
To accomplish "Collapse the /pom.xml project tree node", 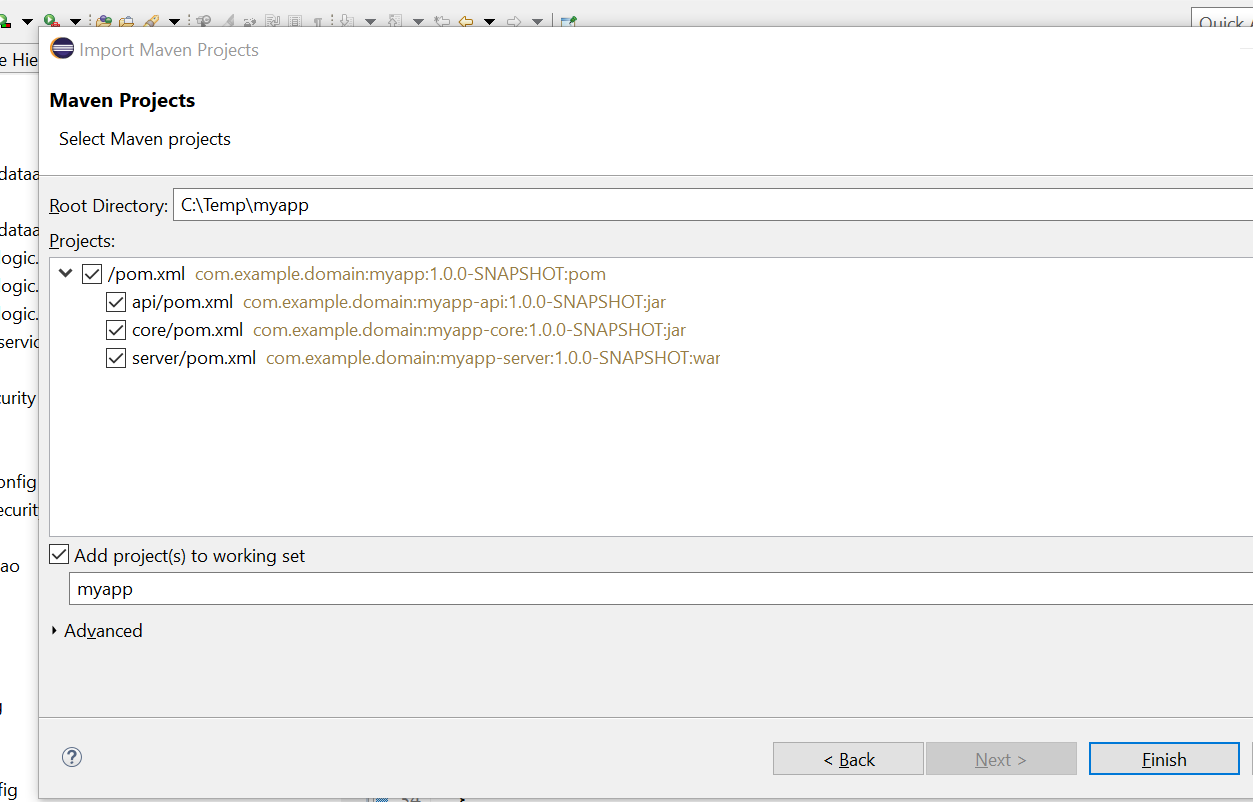I will tap(66, 274).
